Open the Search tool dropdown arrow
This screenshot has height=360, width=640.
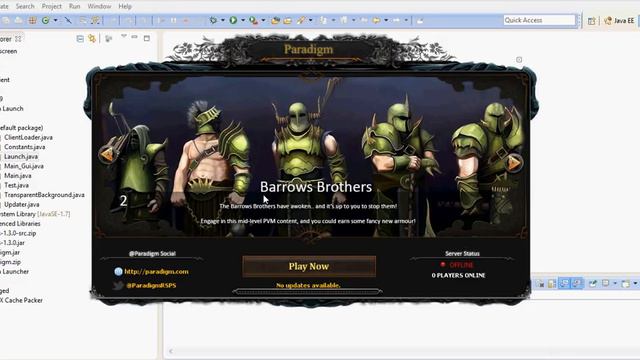point(310,20)
